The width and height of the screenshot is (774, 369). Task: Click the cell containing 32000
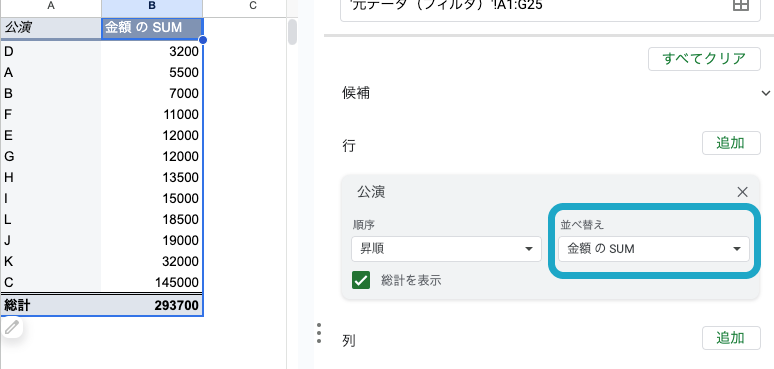[152, 261]
